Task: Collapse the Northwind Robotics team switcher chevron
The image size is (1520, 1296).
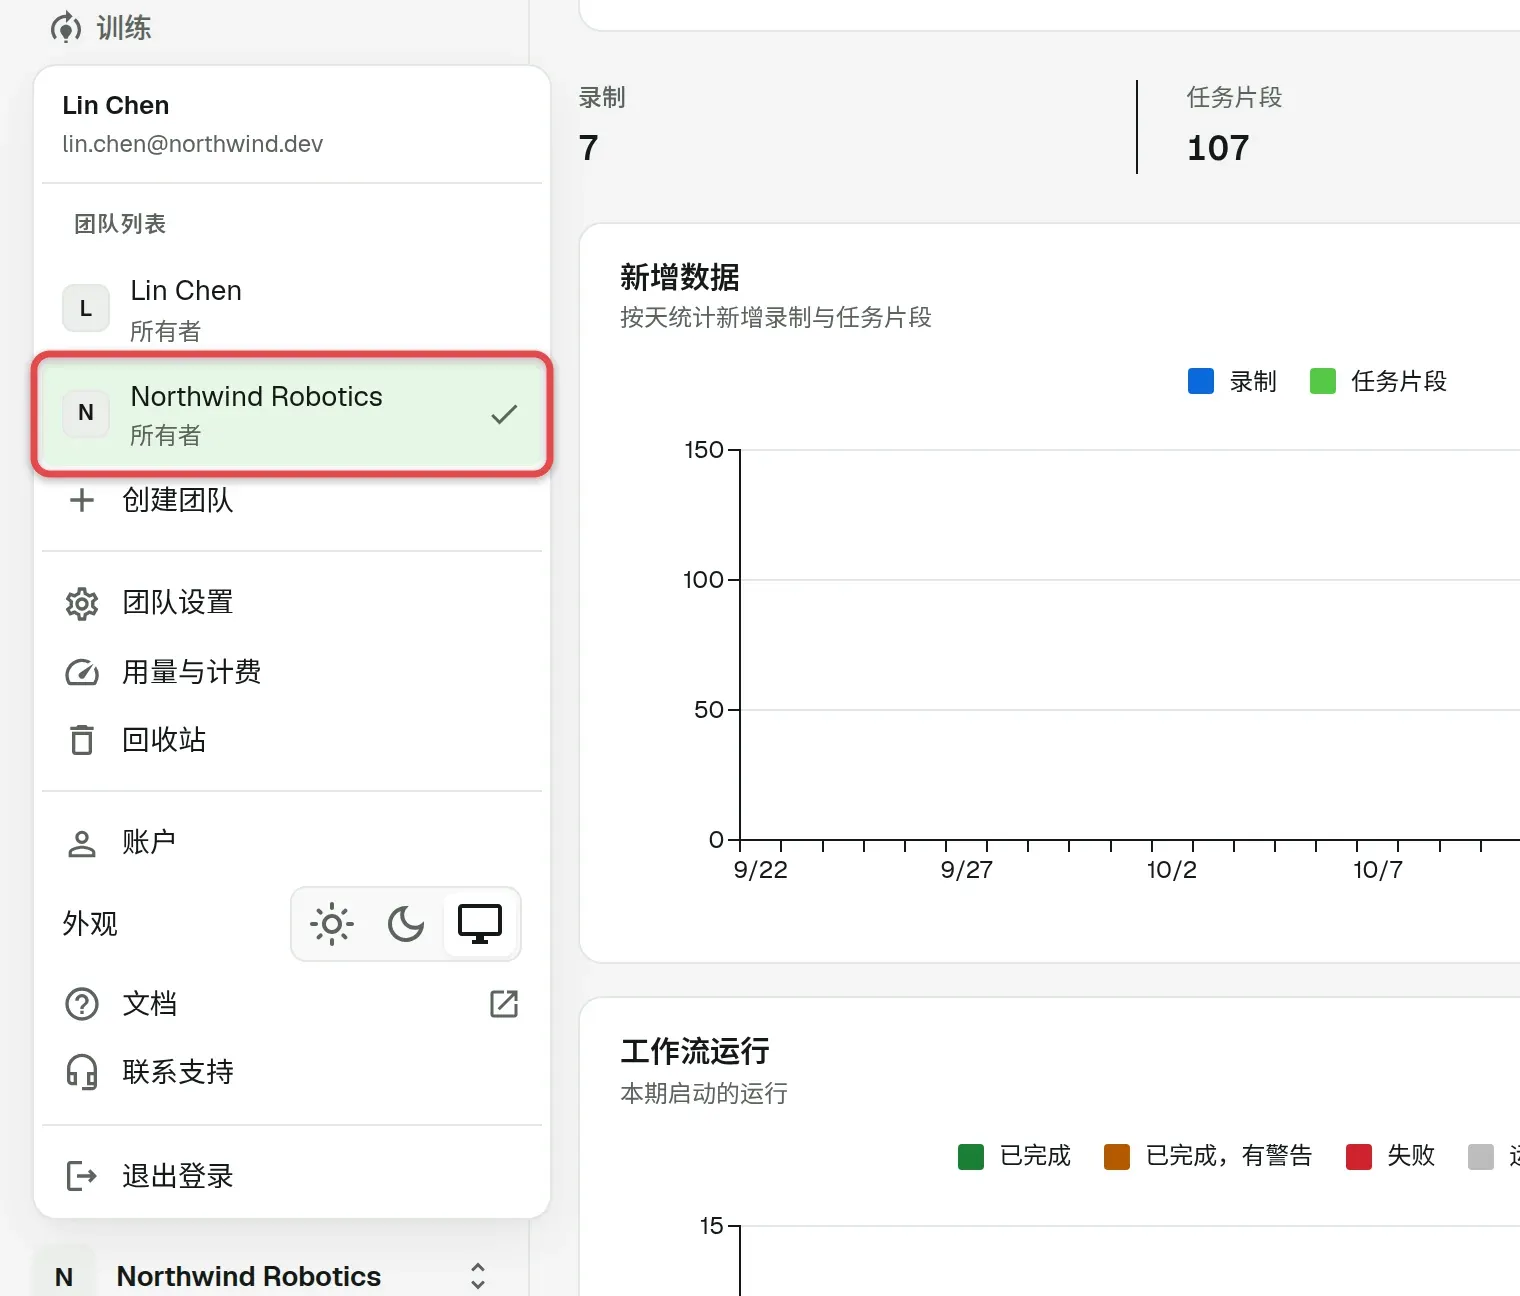Action: [x=478, y=1276]
